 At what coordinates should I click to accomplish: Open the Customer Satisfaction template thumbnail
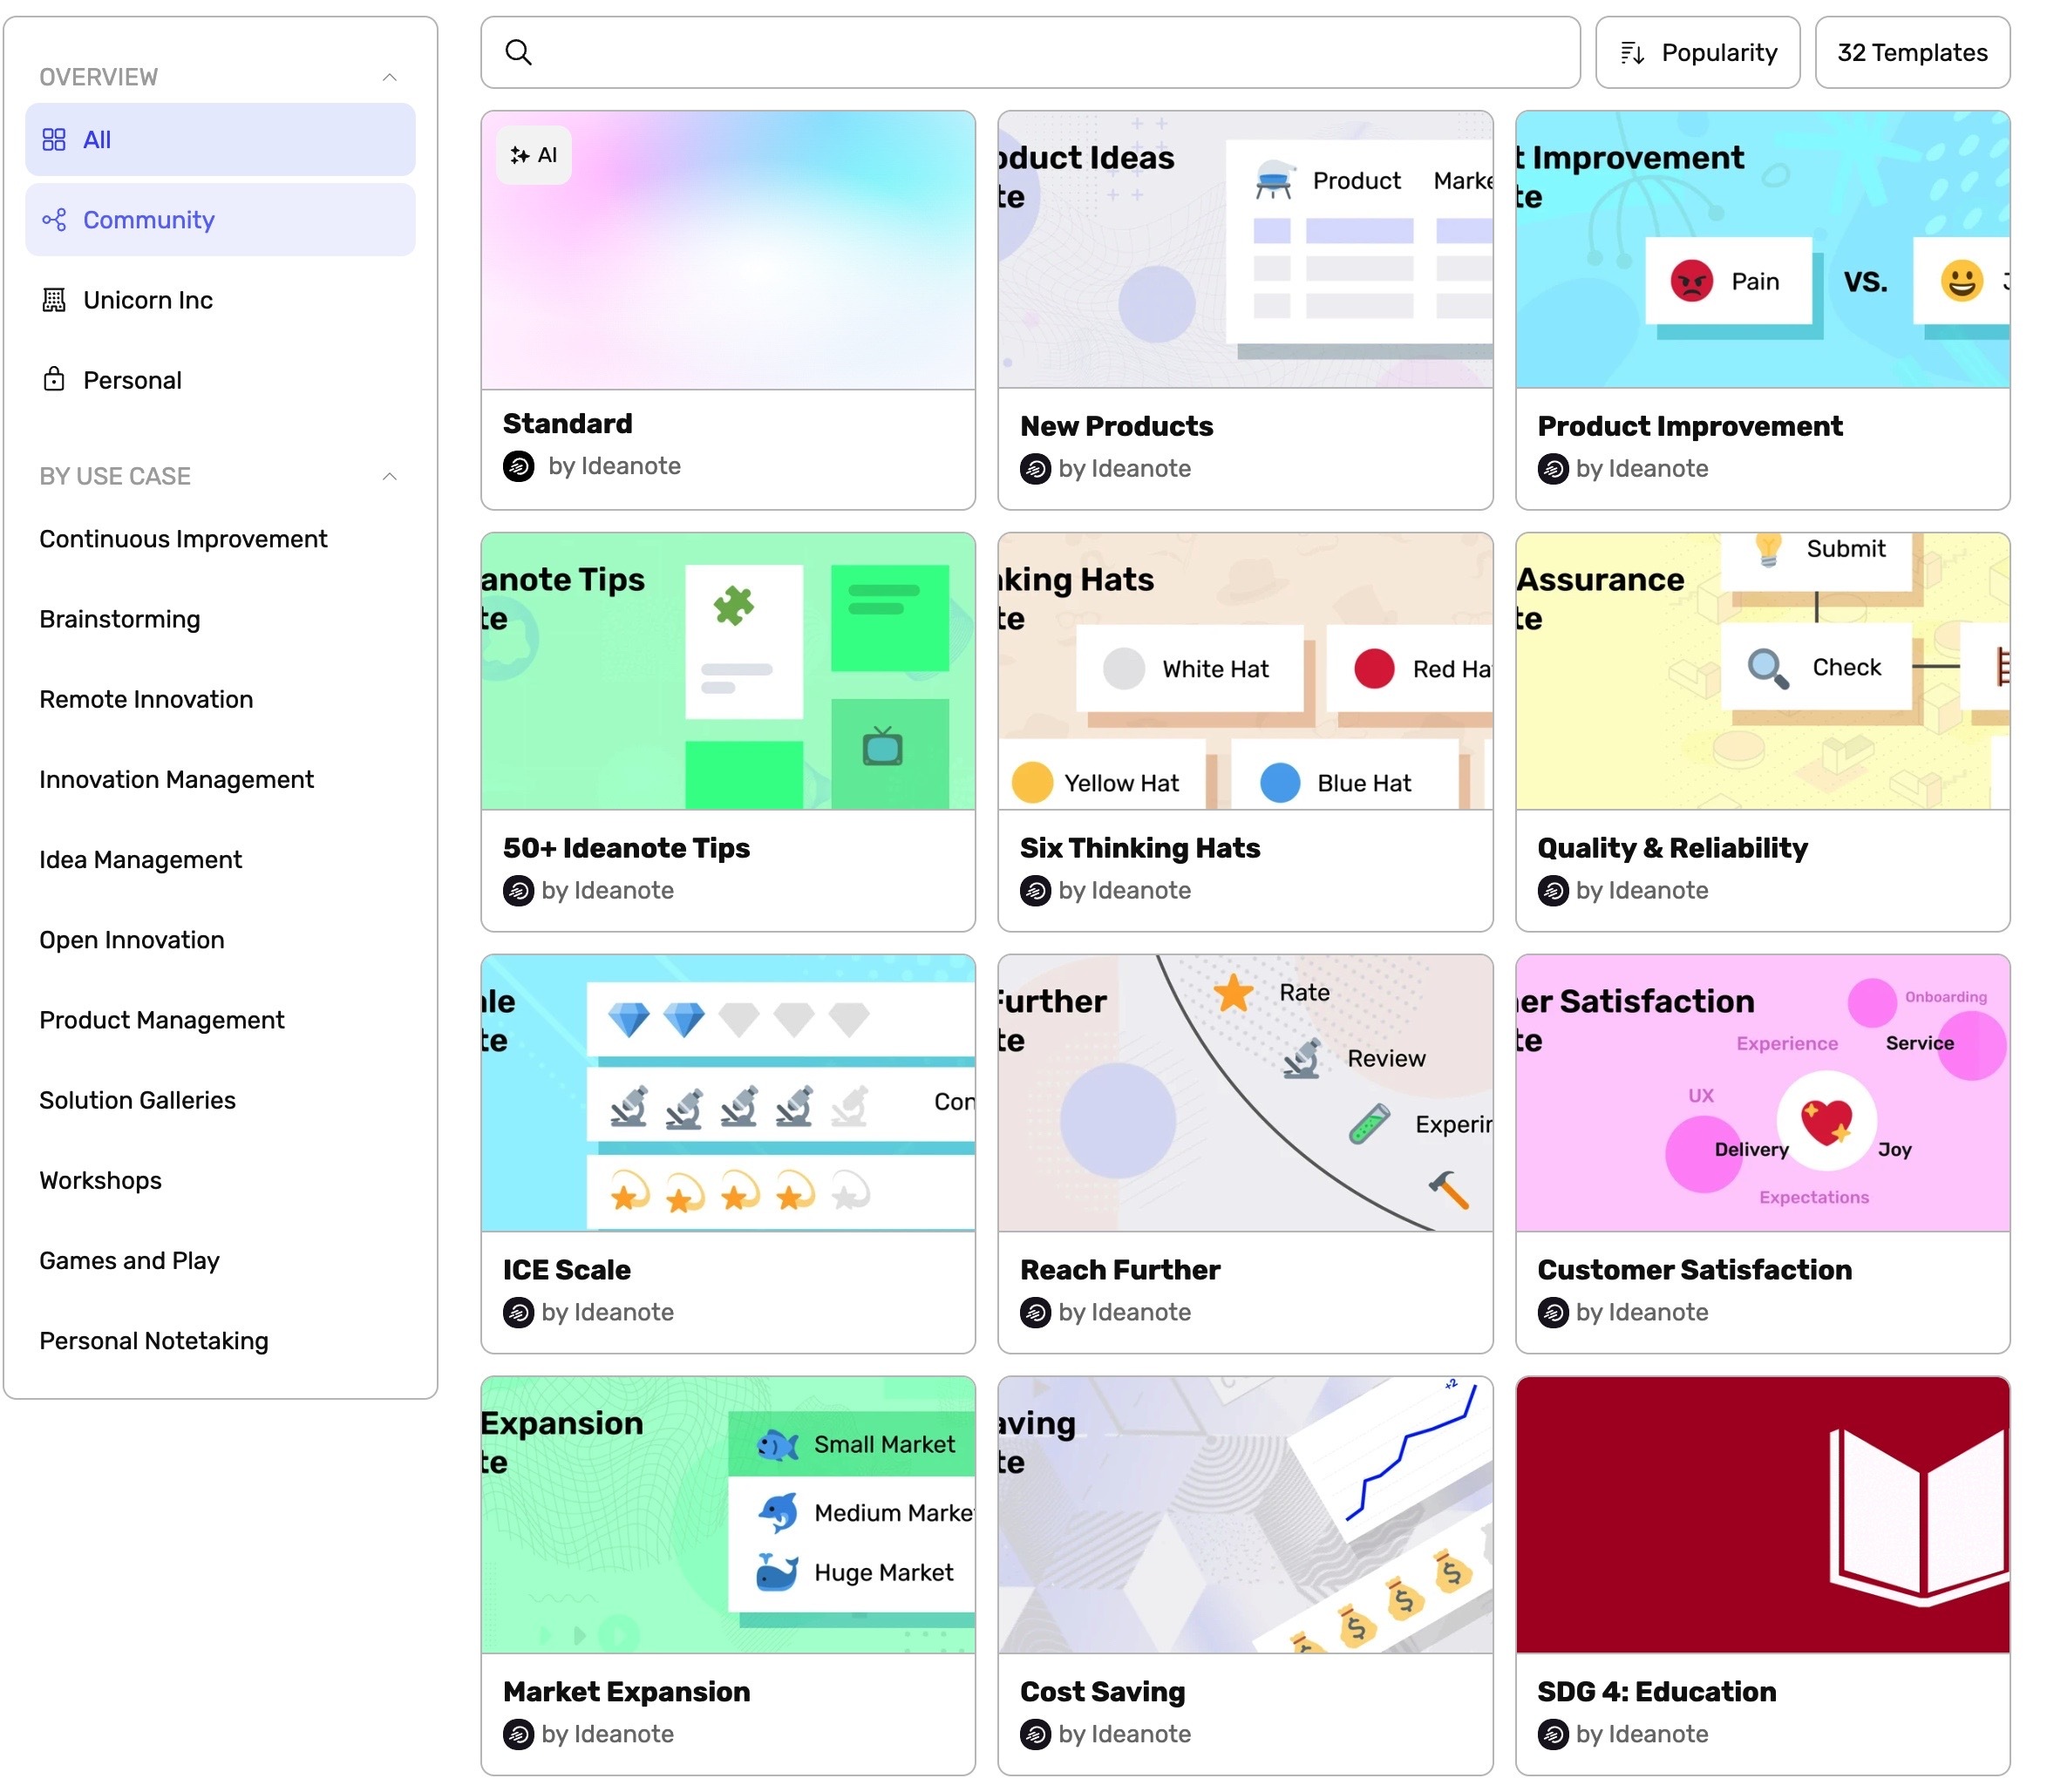(1761, 1092)
